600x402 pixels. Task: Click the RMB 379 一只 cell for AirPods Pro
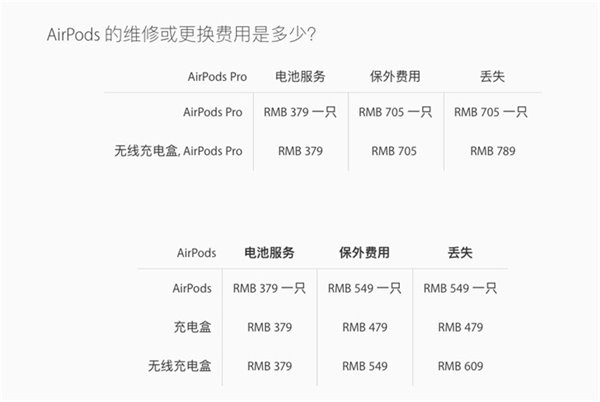301,113
